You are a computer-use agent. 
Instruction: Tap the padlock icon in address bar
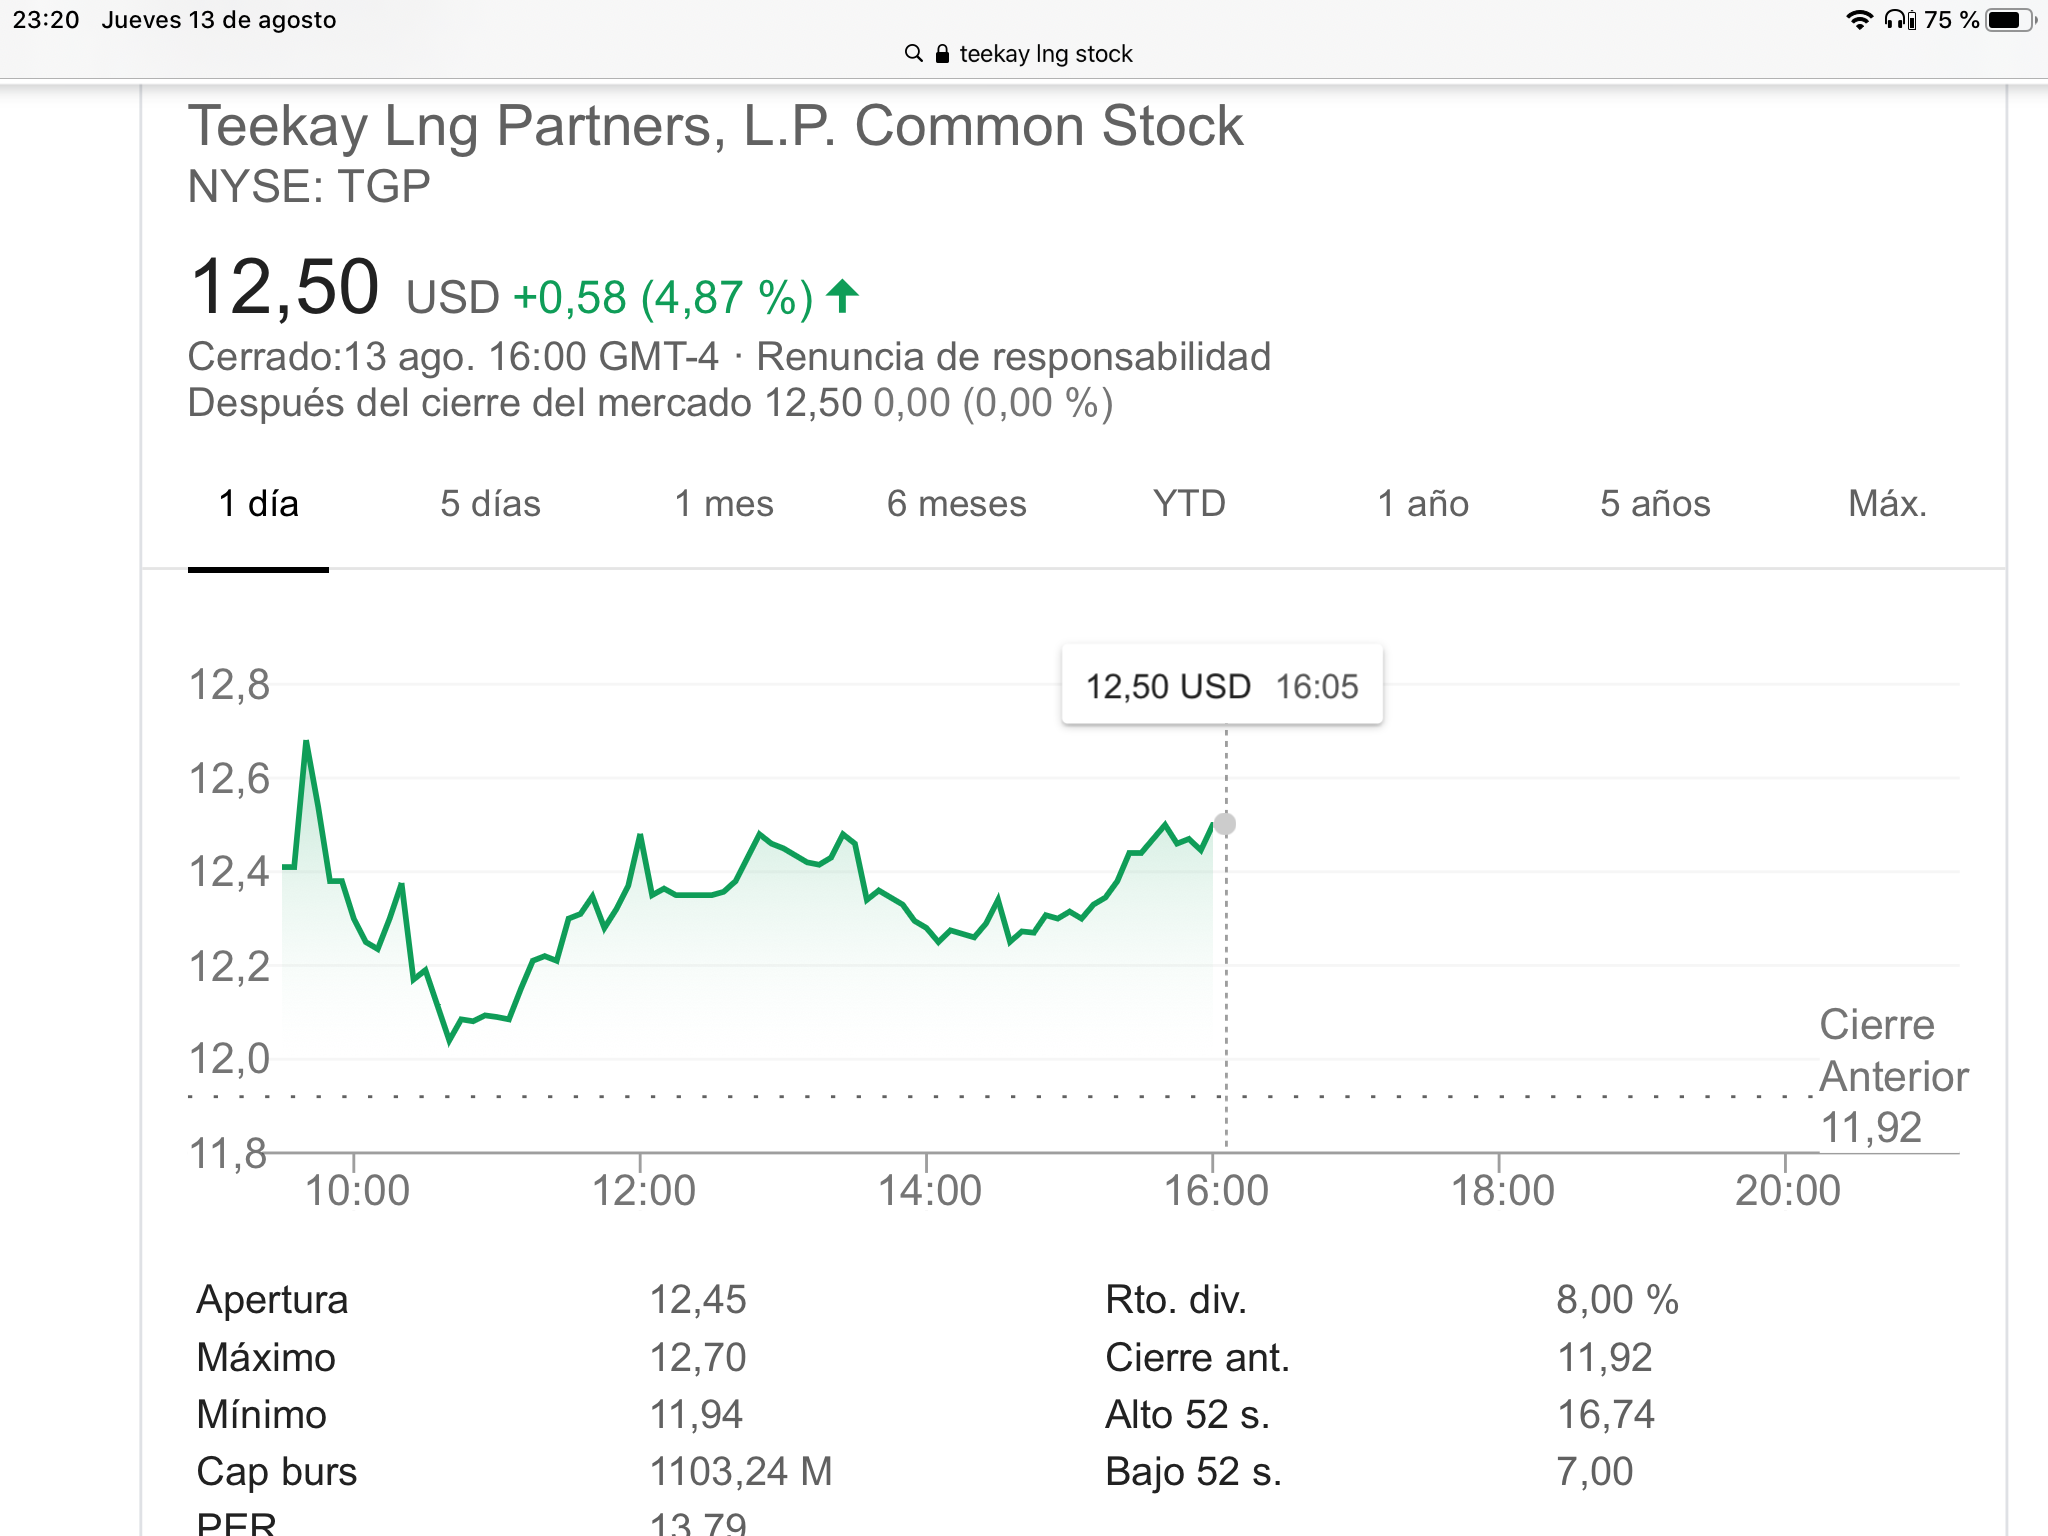click(x=942, y=54)
